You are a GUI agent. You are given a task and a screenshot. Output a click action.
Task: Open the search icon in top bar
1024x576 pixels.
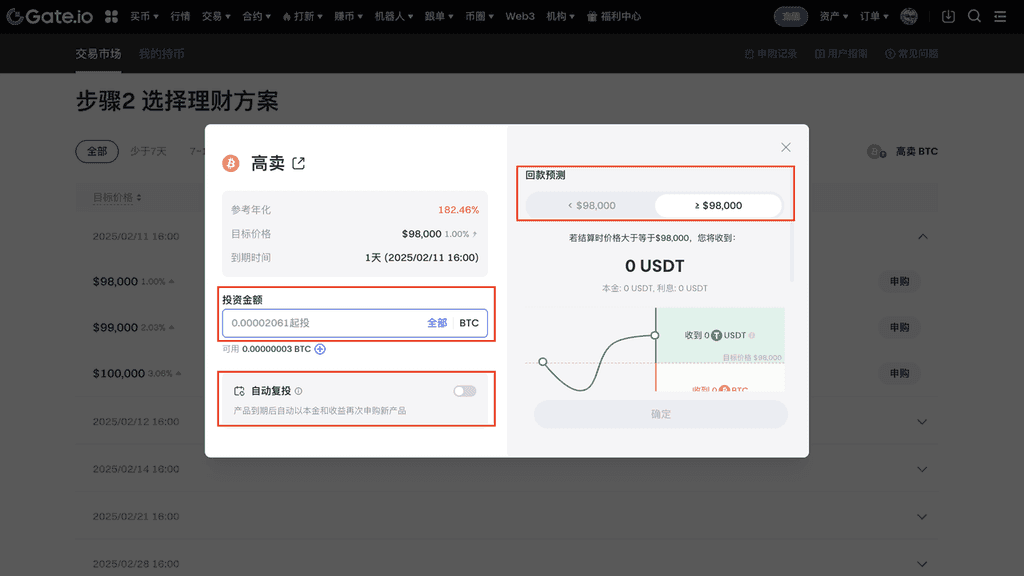(974, 16)
